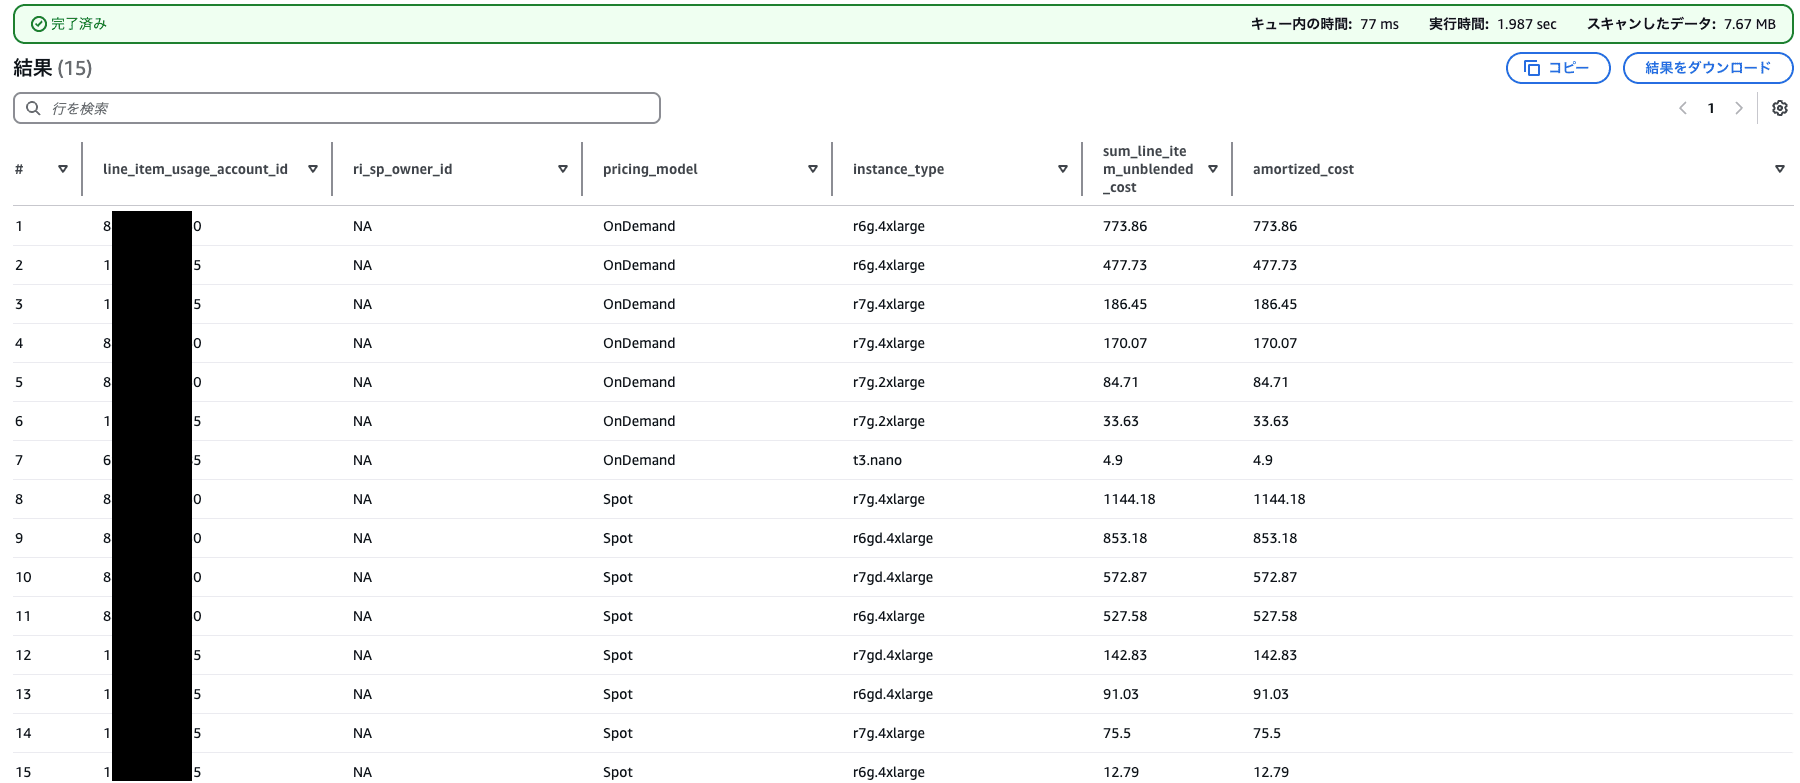Select amortized cost 142.83 cell
Viewport: 1800px width, 783px height.
tap(1275, 655)
